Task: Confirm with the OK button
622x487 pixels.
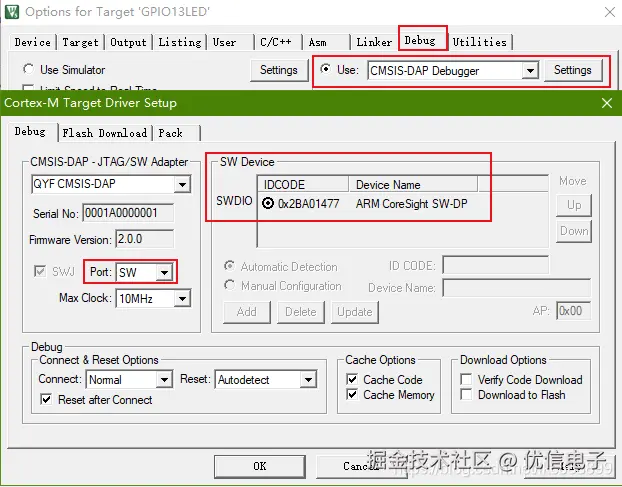Action: (x=260, y=466)
